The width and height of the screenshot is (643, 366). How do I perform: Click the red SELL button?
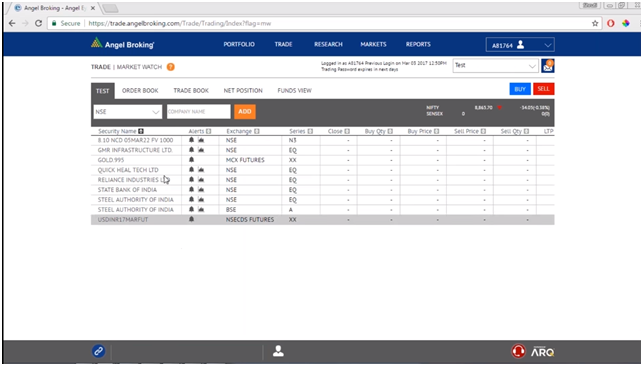point(543,89)
